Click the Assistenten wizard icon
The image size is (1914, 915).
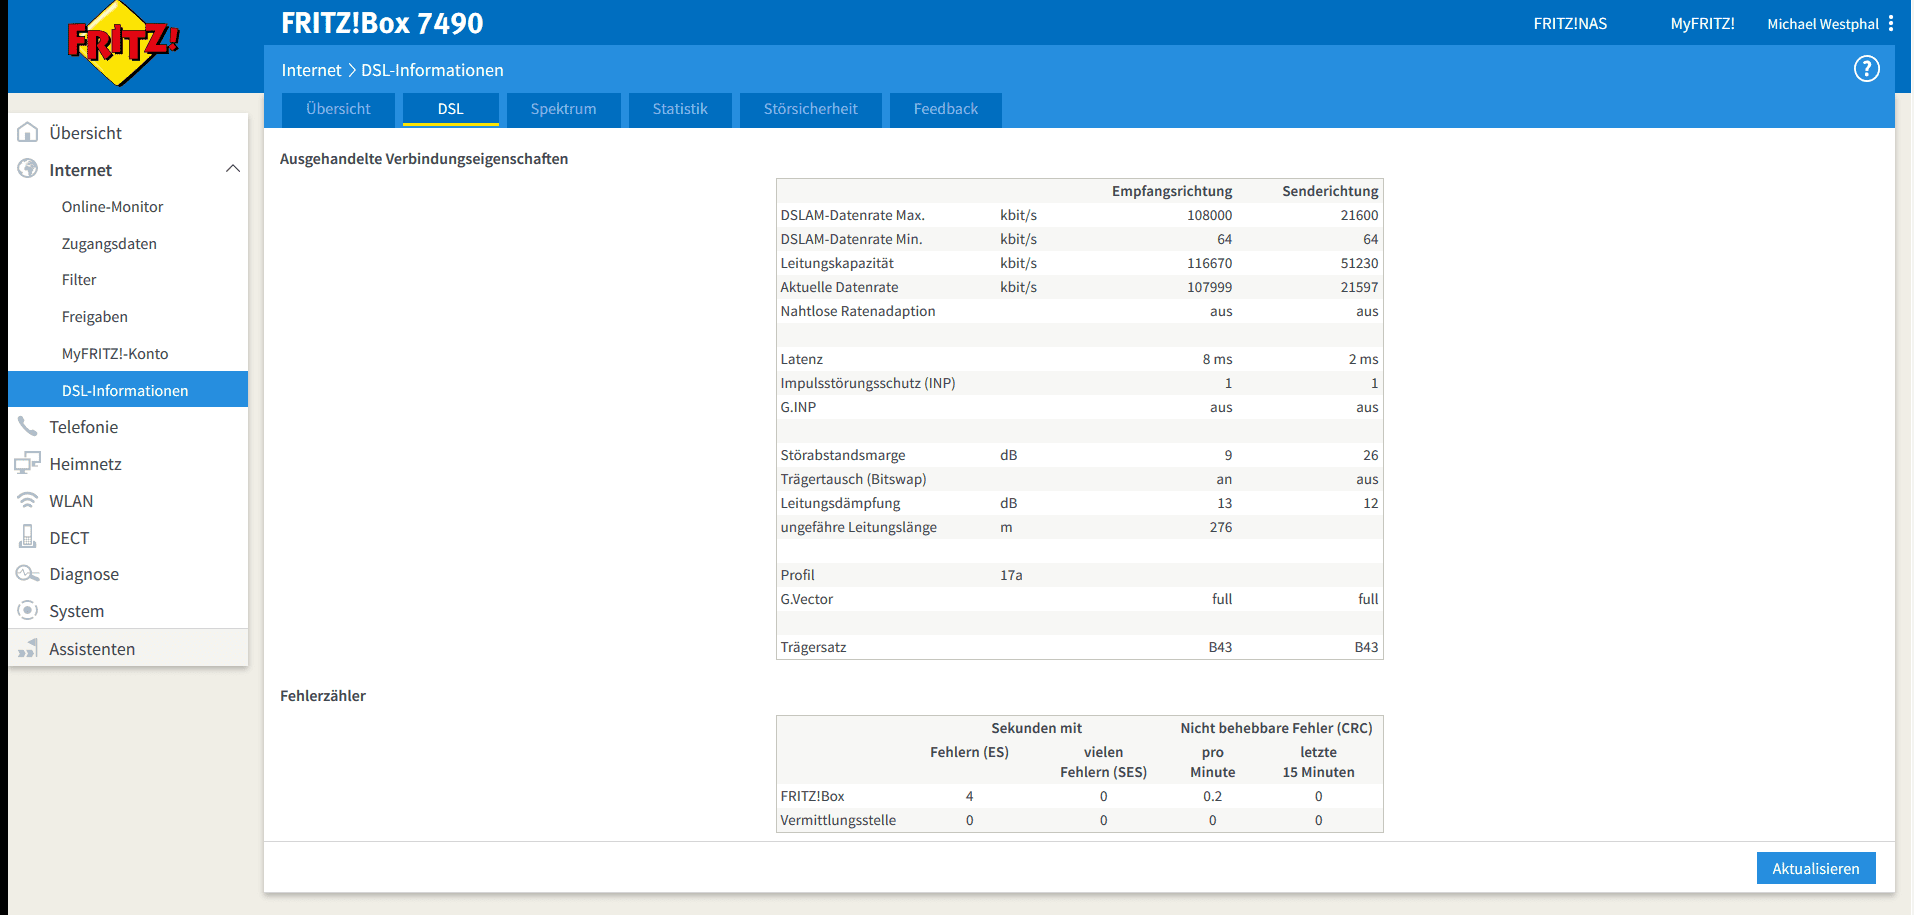click(28, 649)
